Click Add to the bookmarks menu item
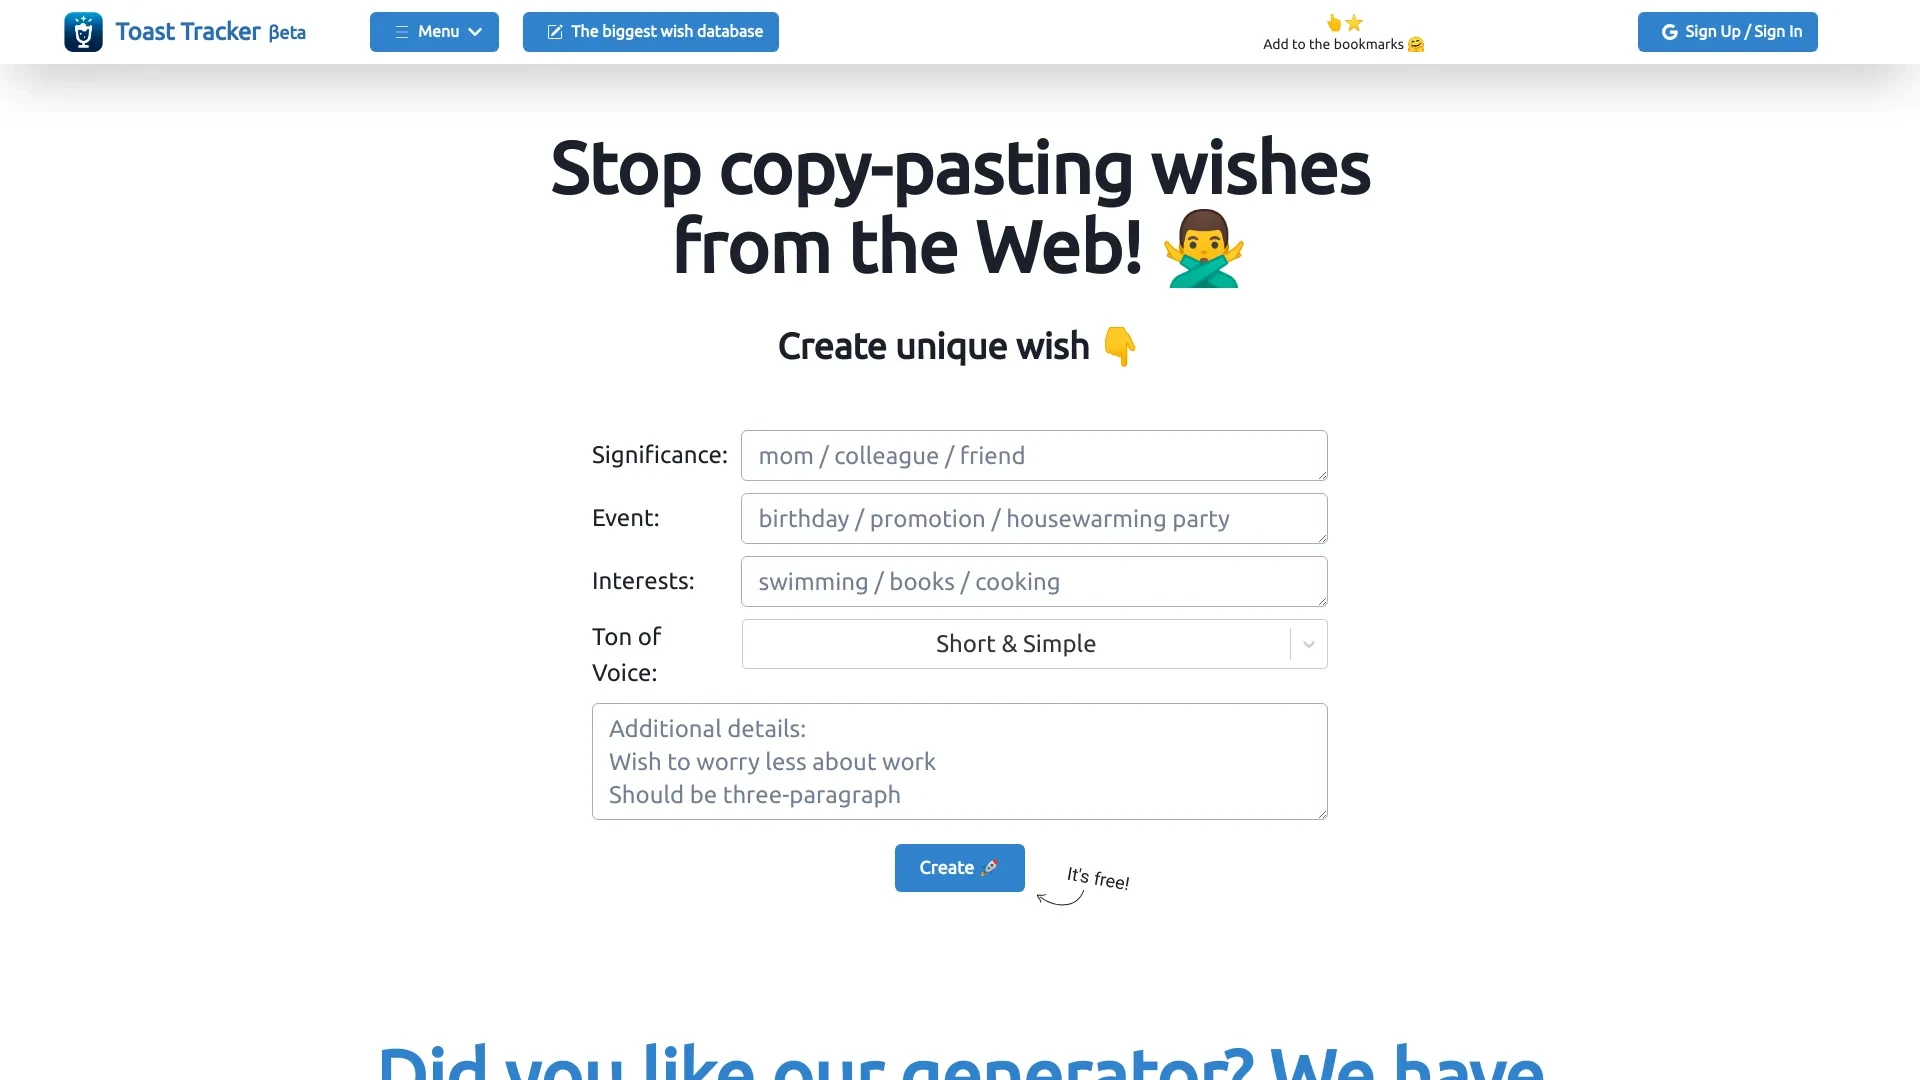 coord(1342,44)
